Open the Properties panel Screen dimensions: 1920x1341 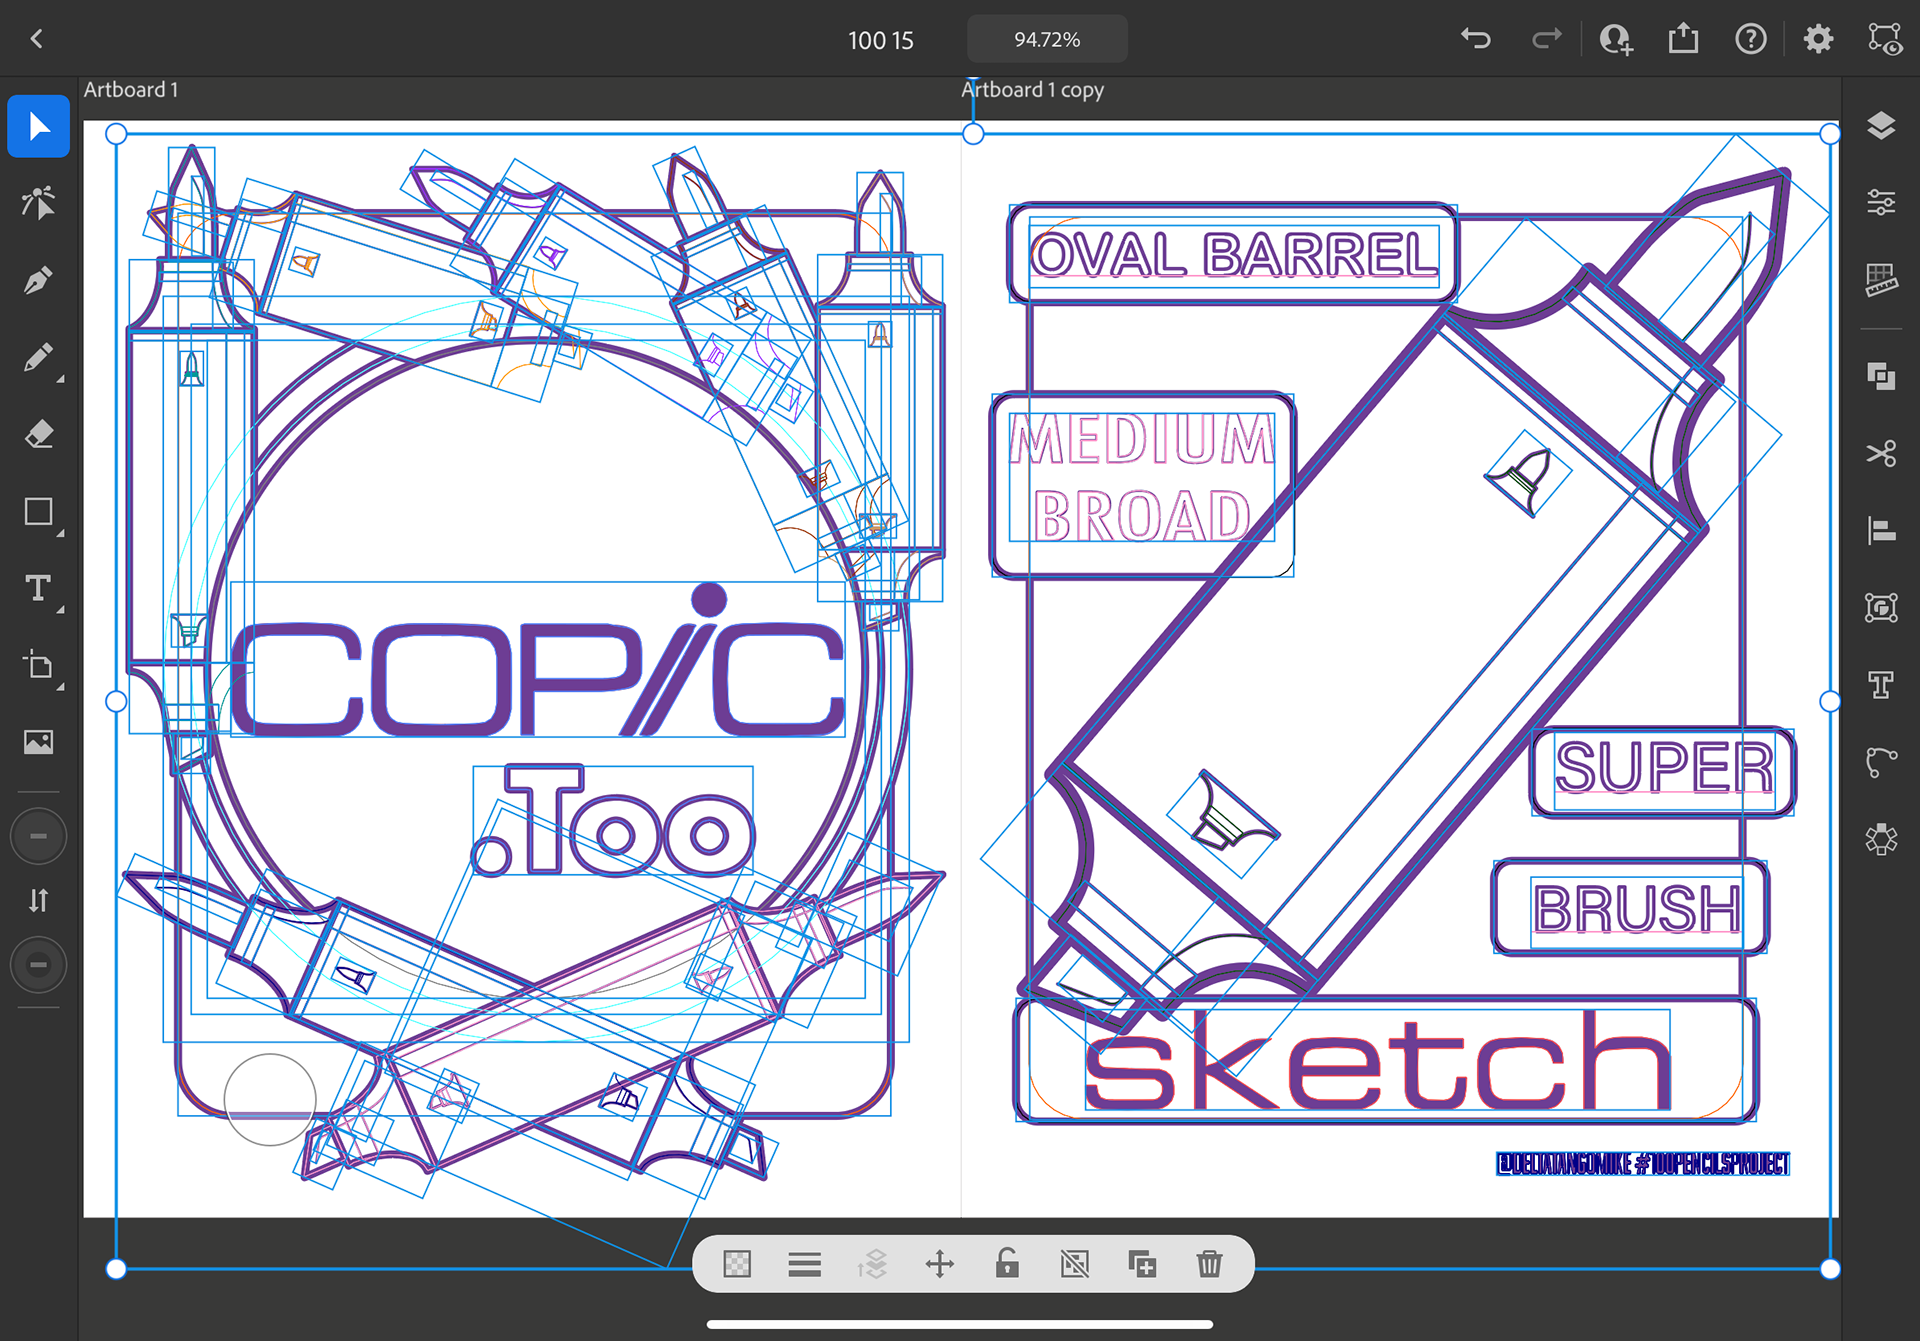pyautogui.click(x=1881, y=203)
